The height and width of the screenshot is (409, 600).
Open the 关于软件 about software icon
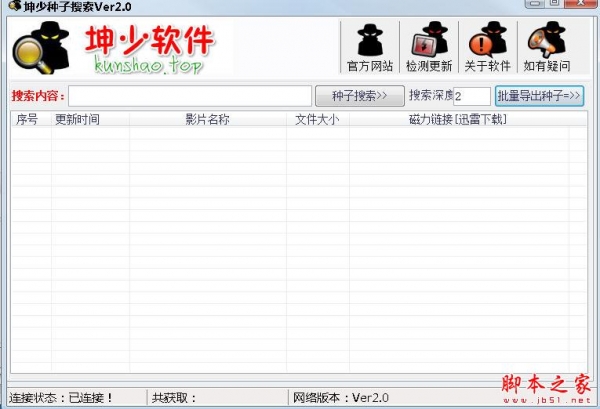pyautogui.click(x=488, y=47)
